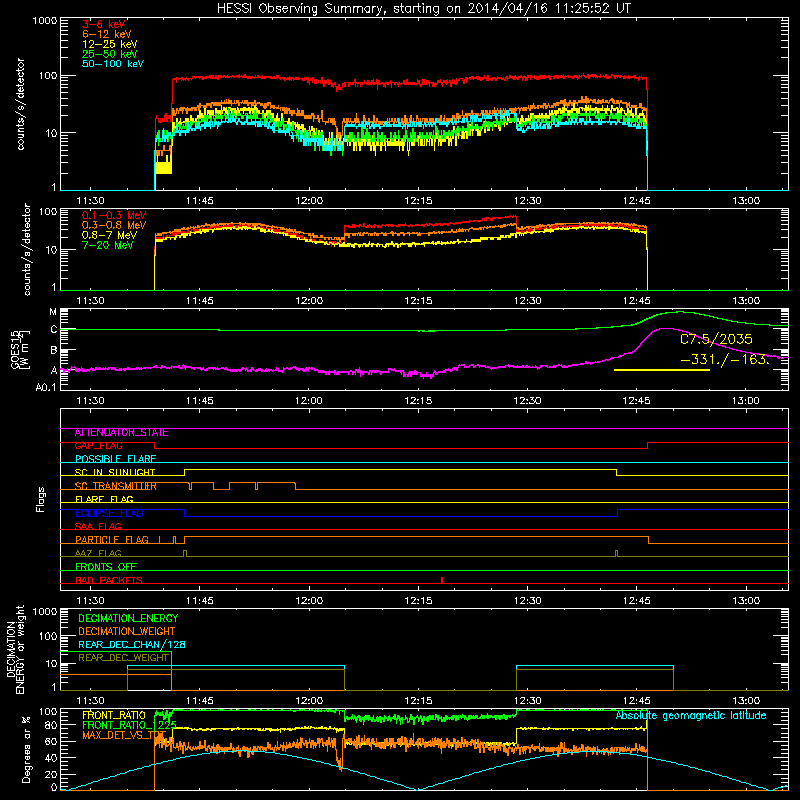Select the BAD_PACKETS flag label

(109, 581)
